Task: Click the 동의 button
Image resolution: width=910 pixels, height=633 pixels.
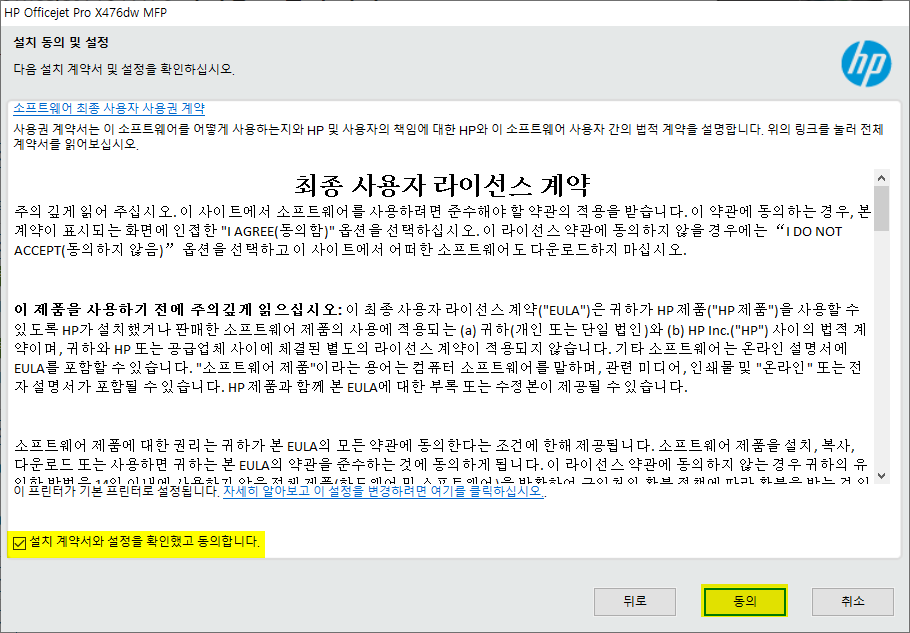Action: pyautogui.click(x=744, y=601)
